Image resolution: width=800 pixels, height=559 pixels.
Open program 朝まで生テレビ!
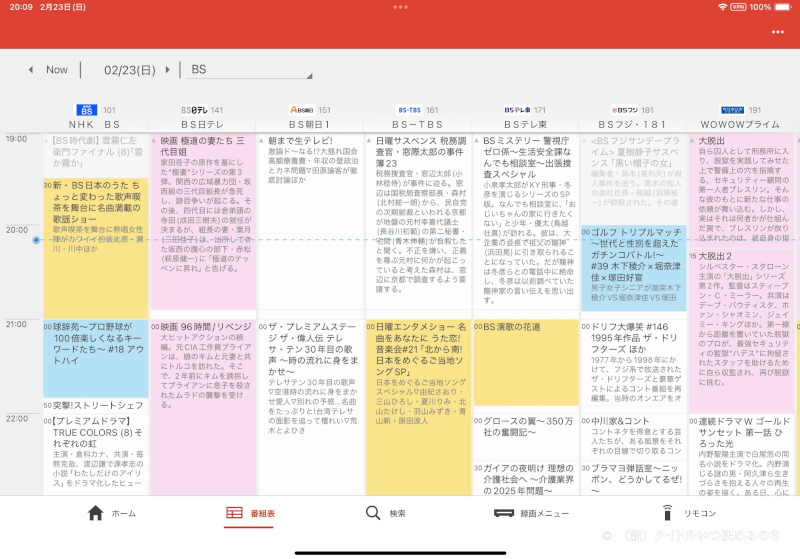311,221
